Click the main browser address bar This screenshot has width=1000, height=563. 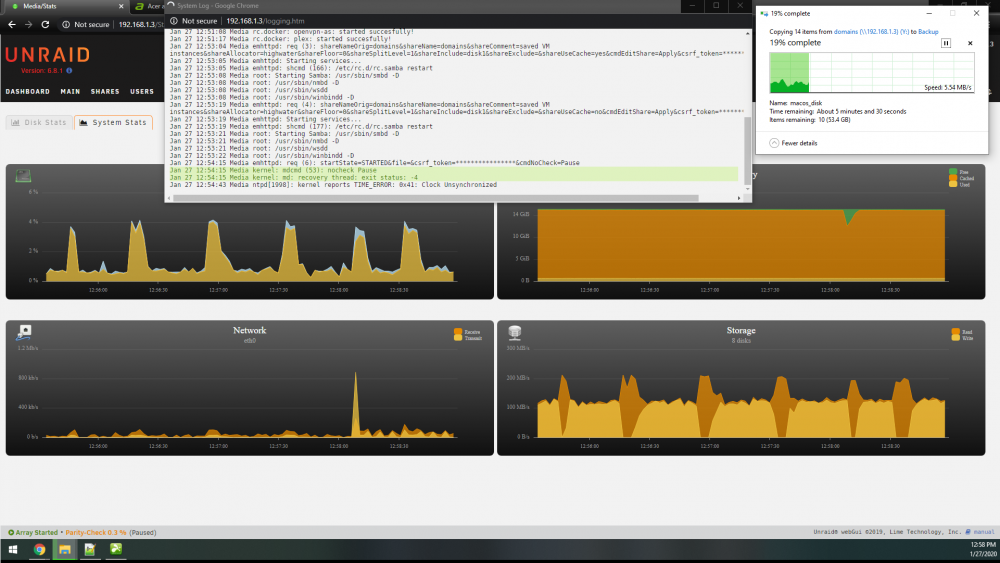pyautogui.click(x=140, y=24)
